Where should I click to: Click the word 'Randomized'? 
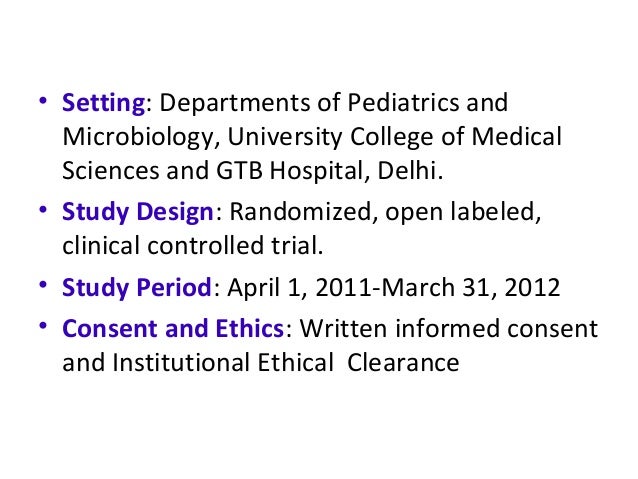click(x=300, y=212)
